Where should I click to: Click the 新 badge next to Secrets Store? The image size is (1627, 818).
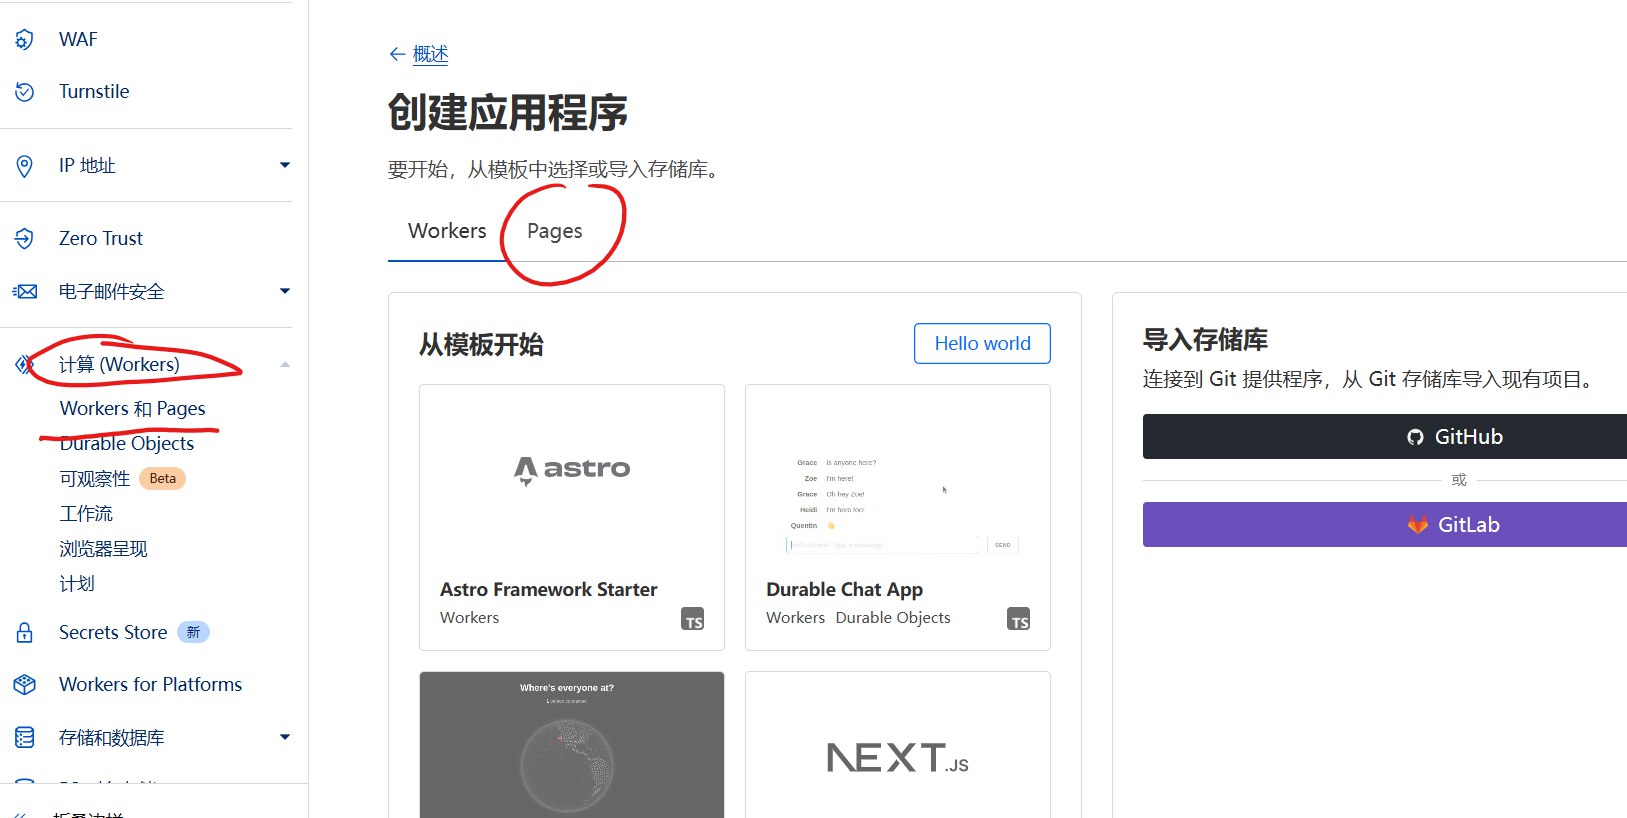tap(193, 633)
